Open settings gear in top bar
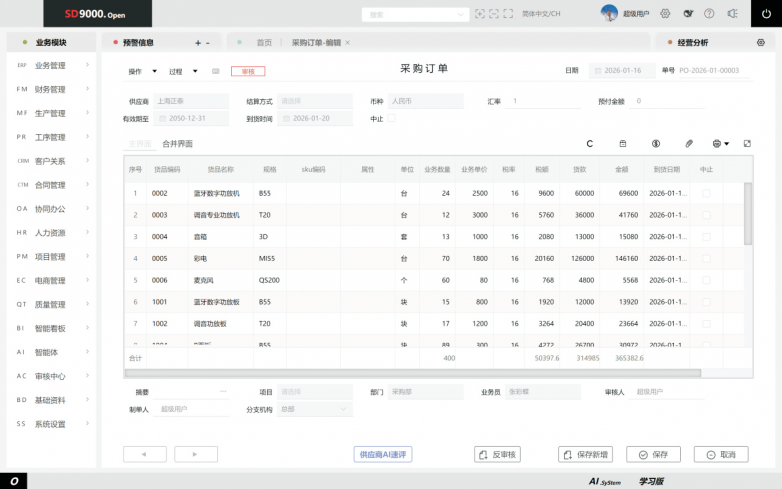The height and width of the screenshot is (489, 782). [x=665, y=14]
